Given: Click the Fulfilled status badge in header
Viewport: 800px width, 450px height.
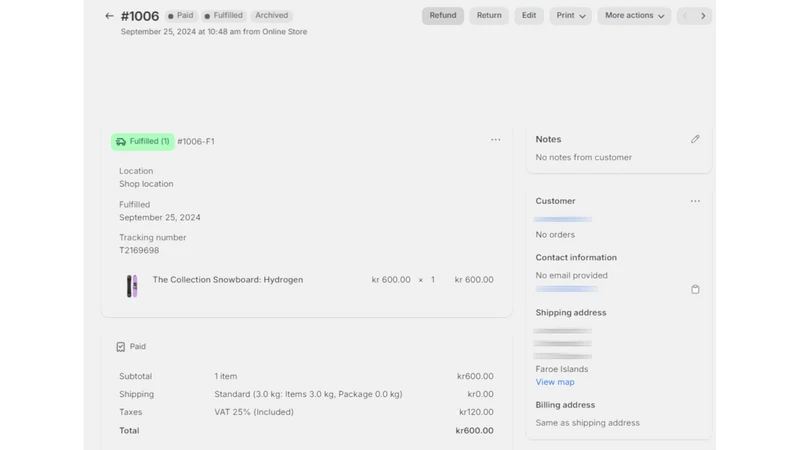Looking at the screenshot, I should (223, 16).
